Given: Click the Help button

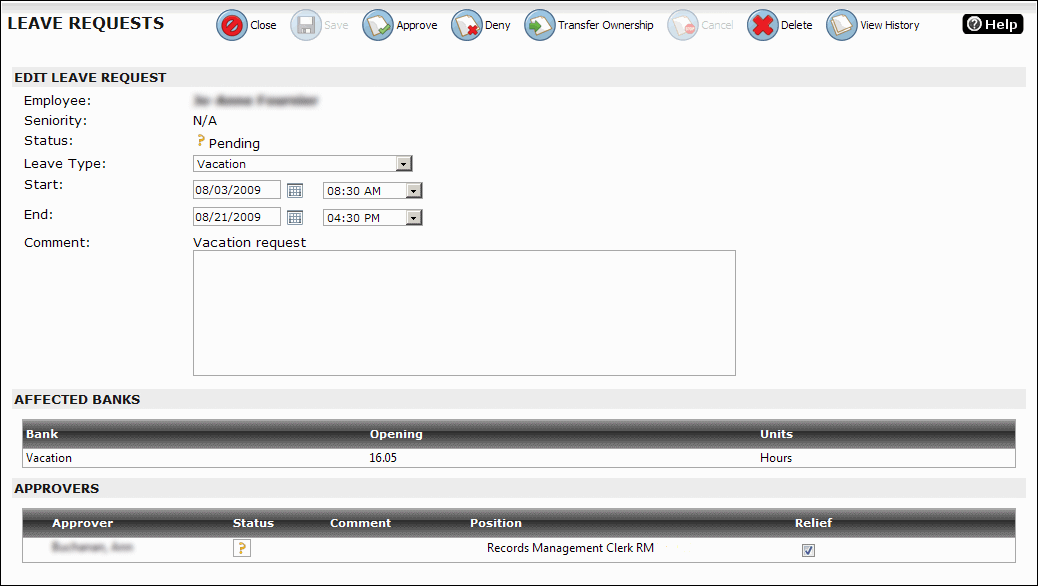Looking at the screenshot, I should tap(992, 25).
